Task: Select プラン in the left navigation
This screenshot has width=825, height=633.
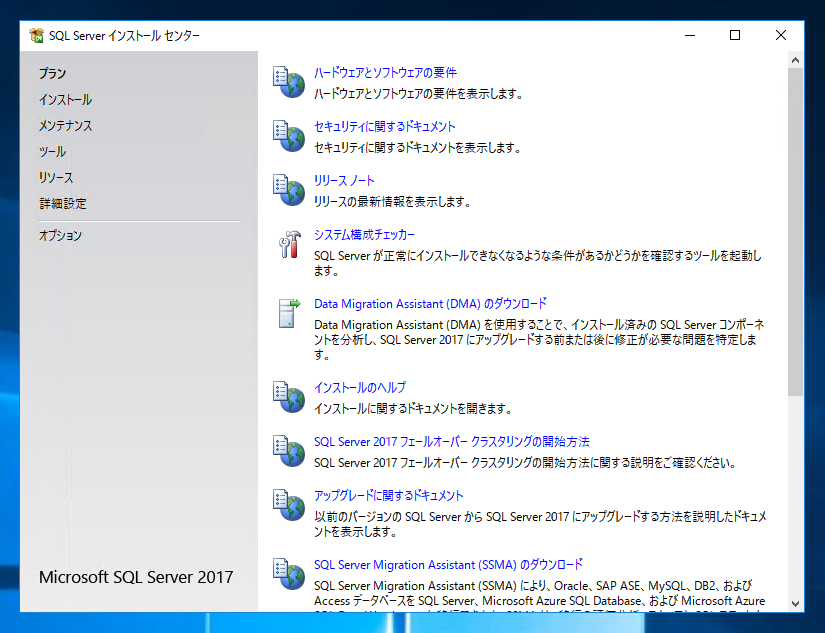Action: coord(53,74)
